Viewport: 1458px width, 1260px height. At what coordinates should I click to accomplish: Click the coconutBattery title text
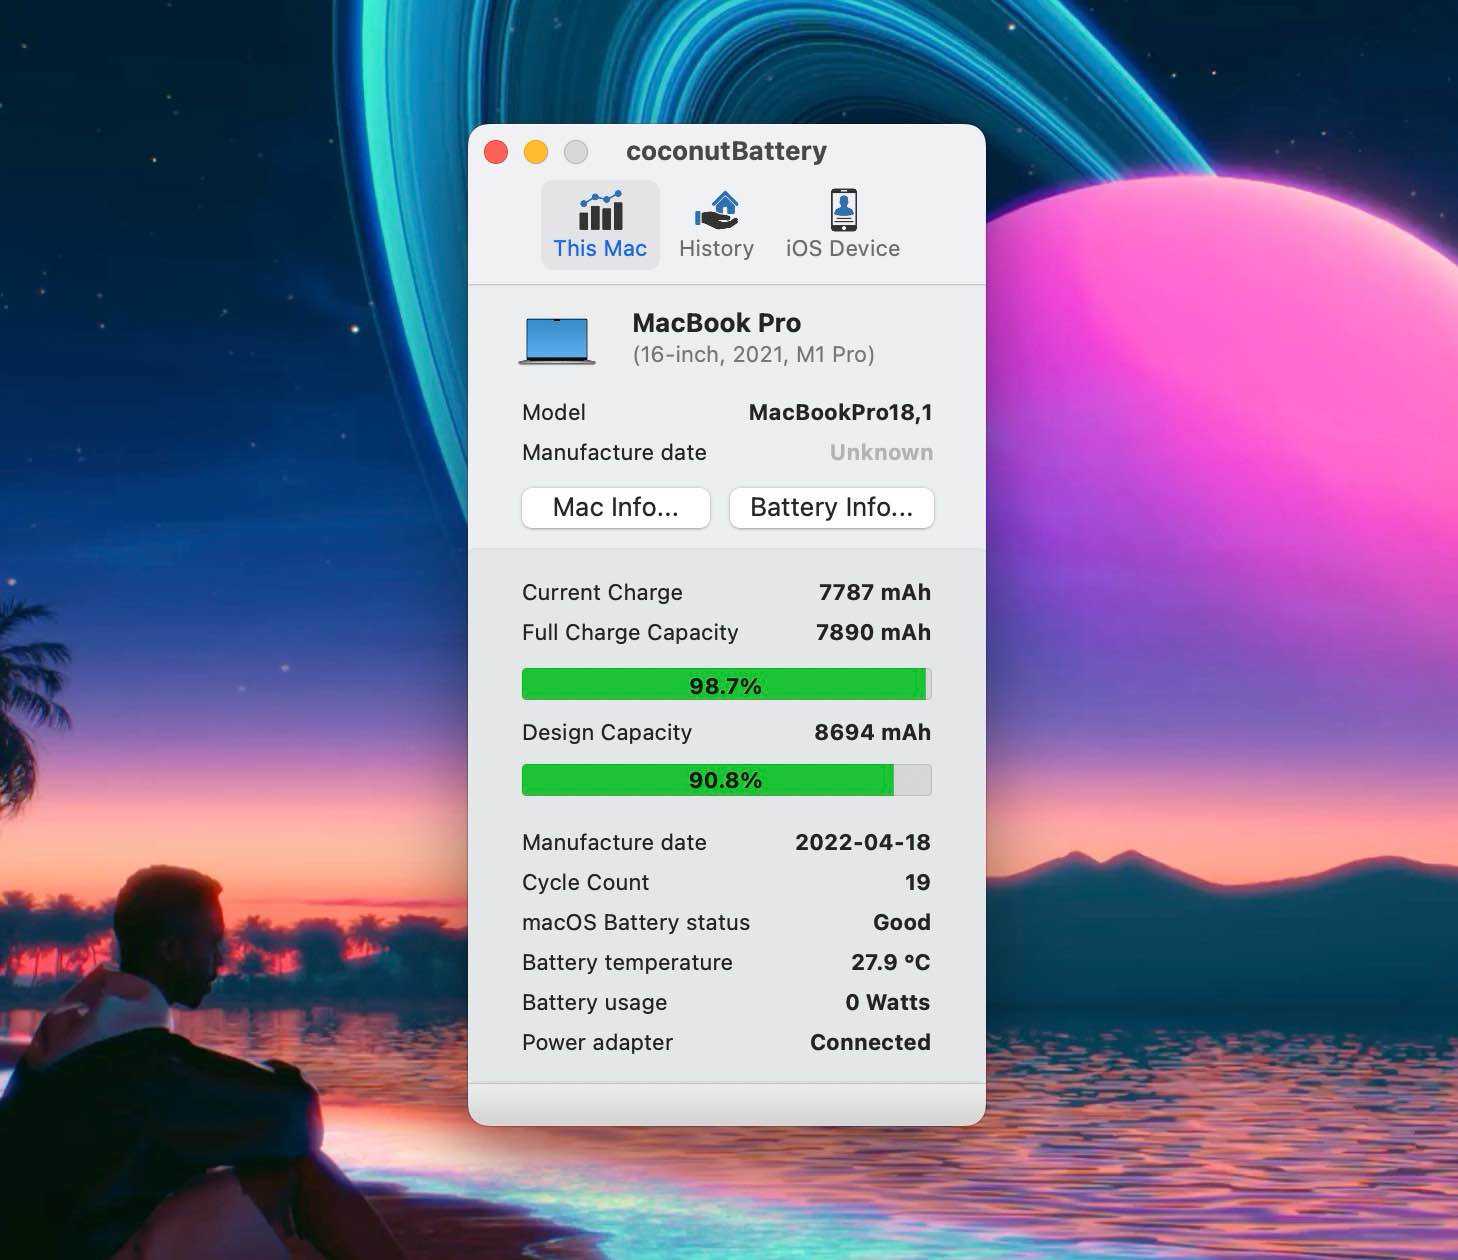click(x=727, y=151)
